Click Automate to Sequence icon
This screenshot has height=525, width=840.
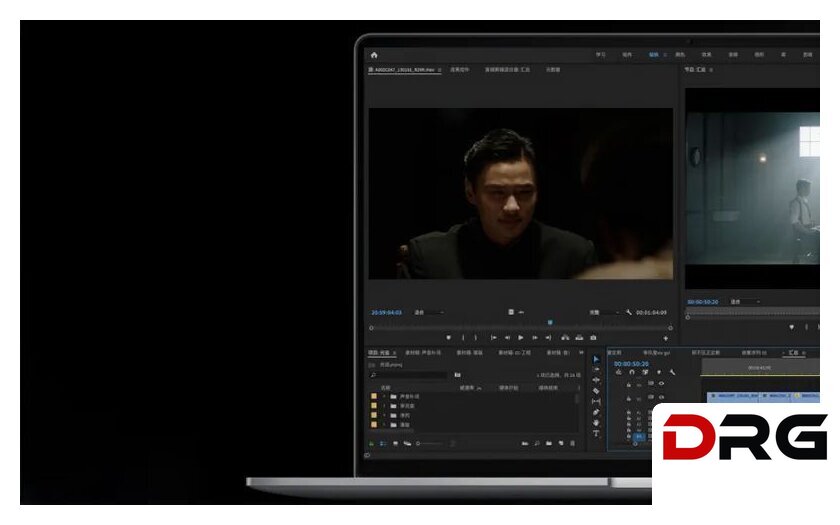tap(525, 444)
